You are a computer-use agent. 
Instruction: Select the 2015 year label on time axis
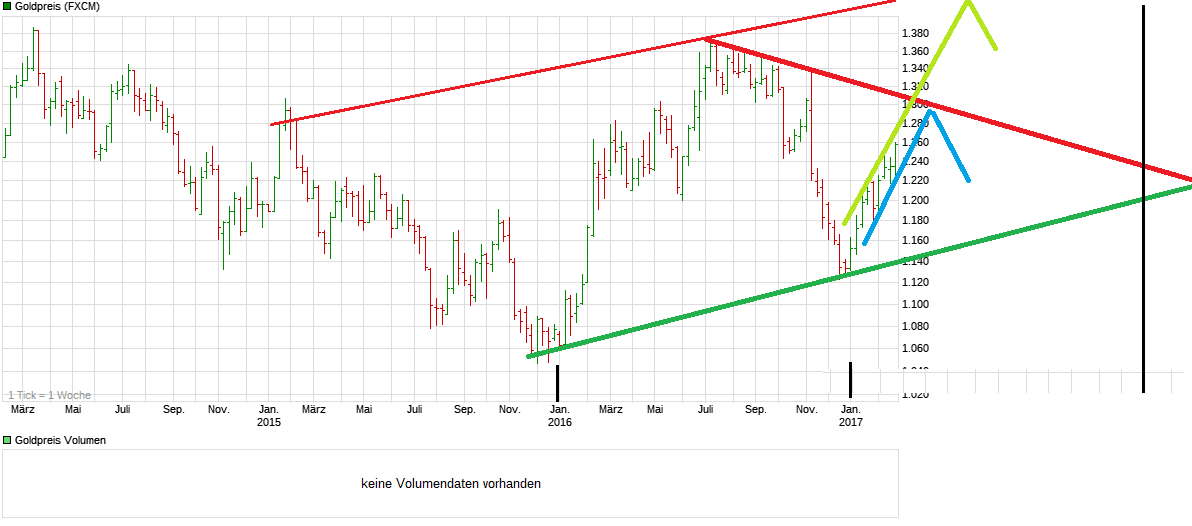tap(269, 422)
